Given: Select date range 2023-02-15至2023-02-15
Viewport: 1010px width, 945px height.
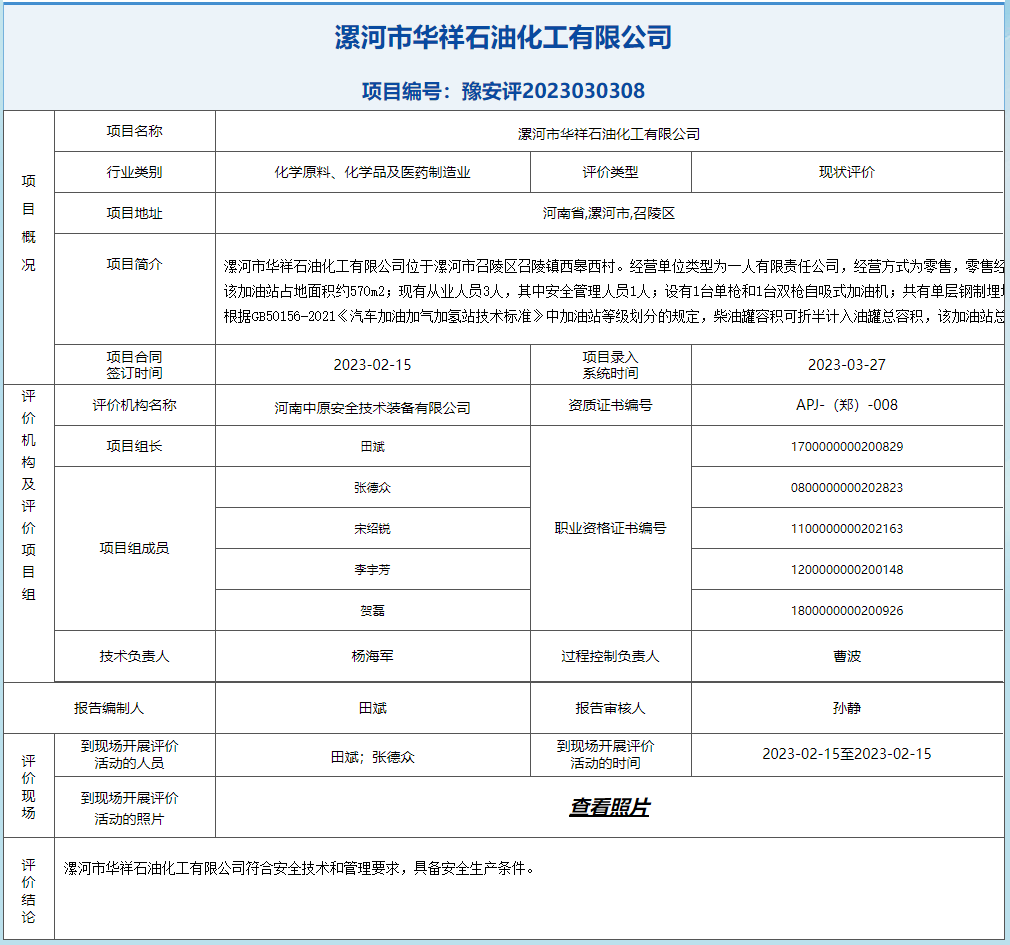Looking at the screenshot, I should pyautogui.click(x=846, y=754).
